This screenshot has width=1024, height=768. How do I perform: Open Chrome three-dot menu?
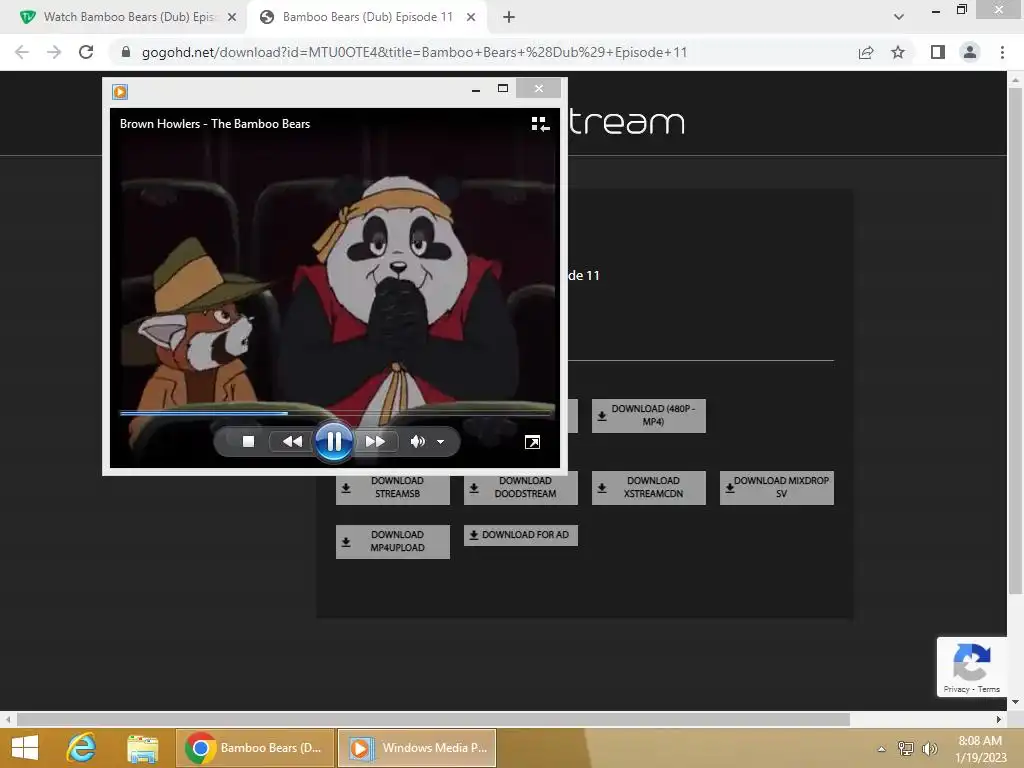point(1002,52)
